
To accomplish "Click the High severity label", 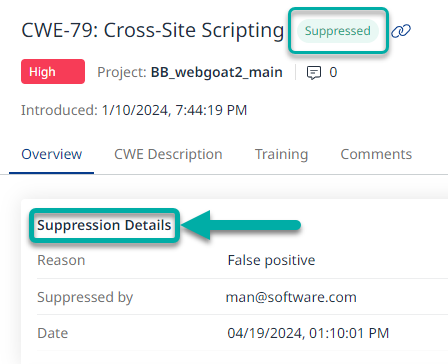I will [x=53, y=71].
